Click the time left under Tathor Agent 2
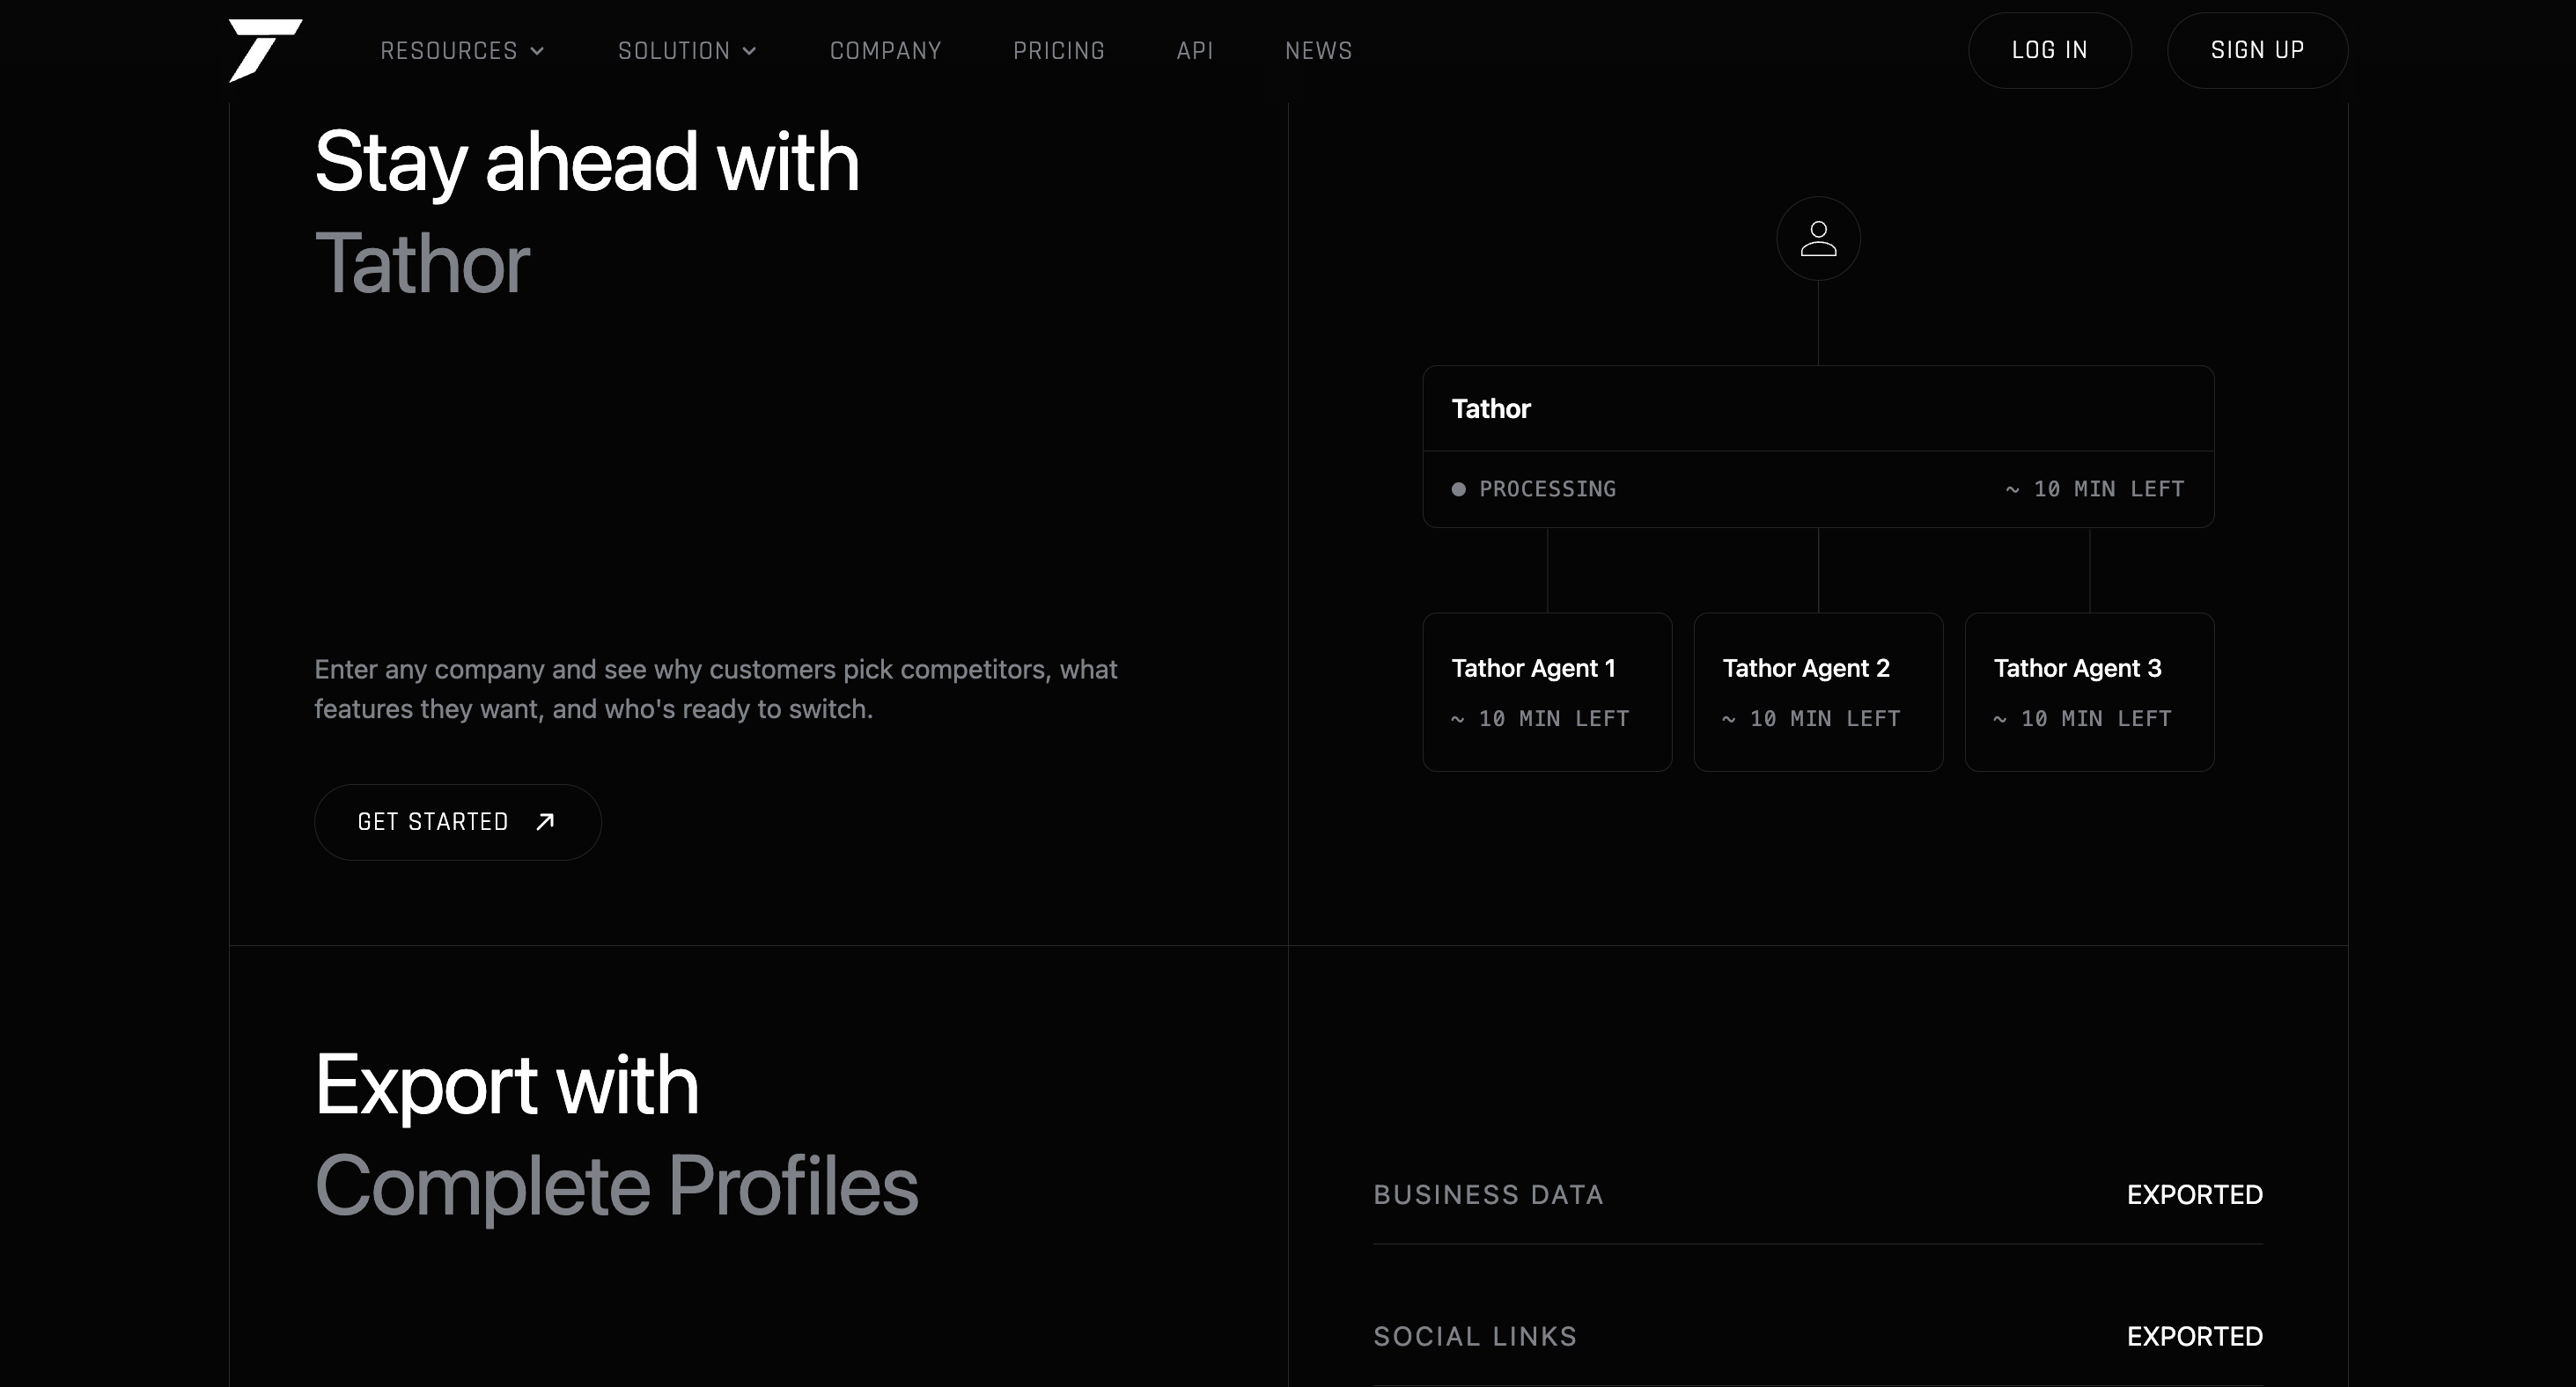 coord(1811,719)
